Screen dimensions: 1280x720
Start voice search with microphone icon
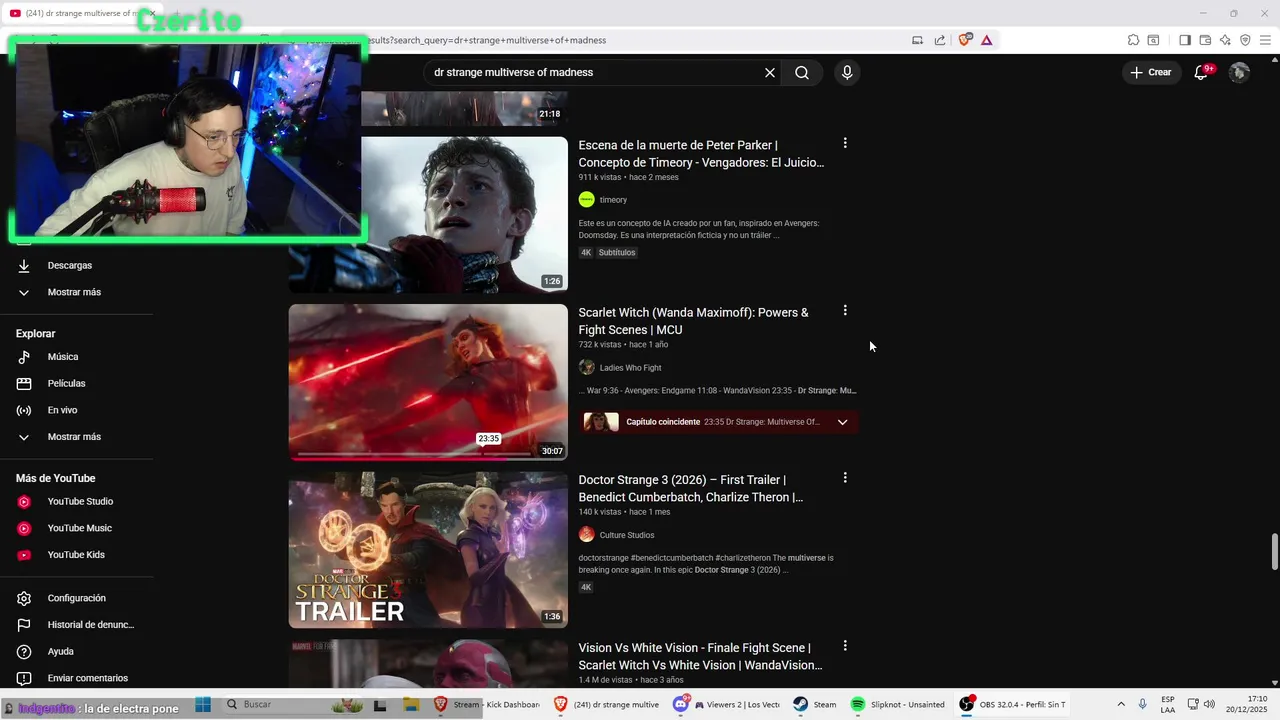(847, 72)
